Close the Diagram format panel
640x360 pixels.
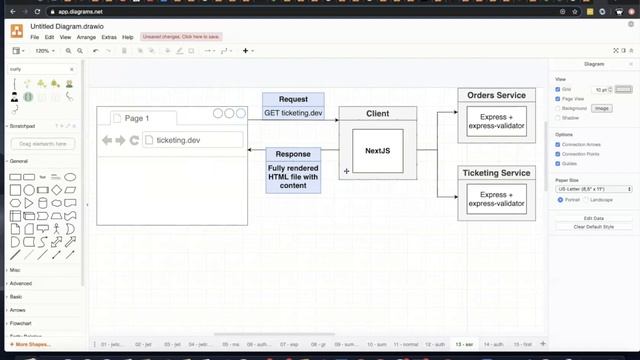(631, 64)
